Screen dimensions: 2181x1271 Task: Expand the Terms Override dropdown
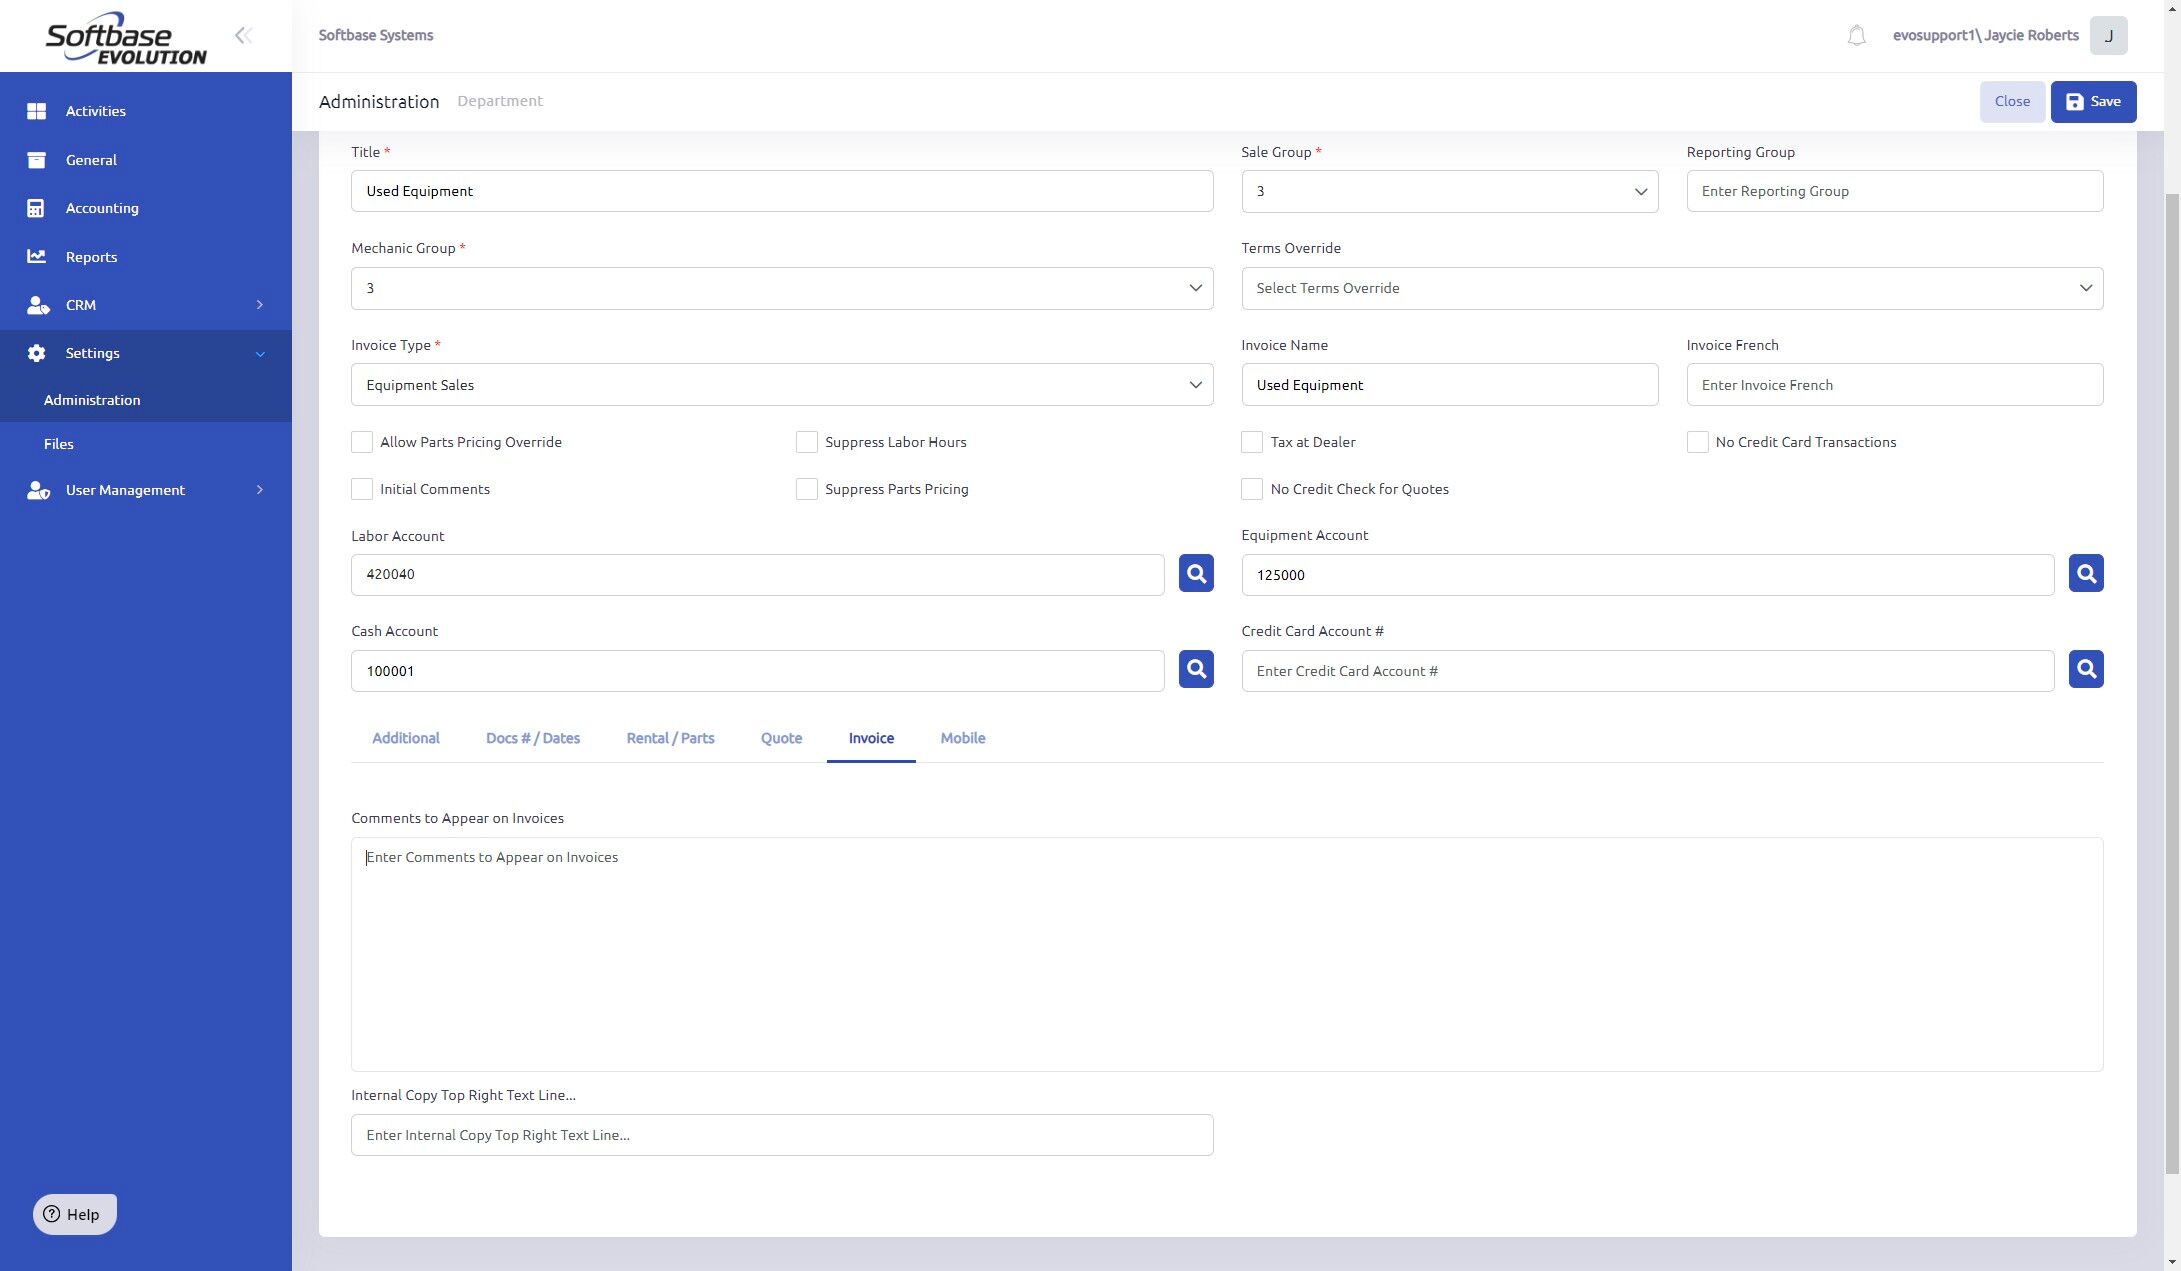[1671, 288]
